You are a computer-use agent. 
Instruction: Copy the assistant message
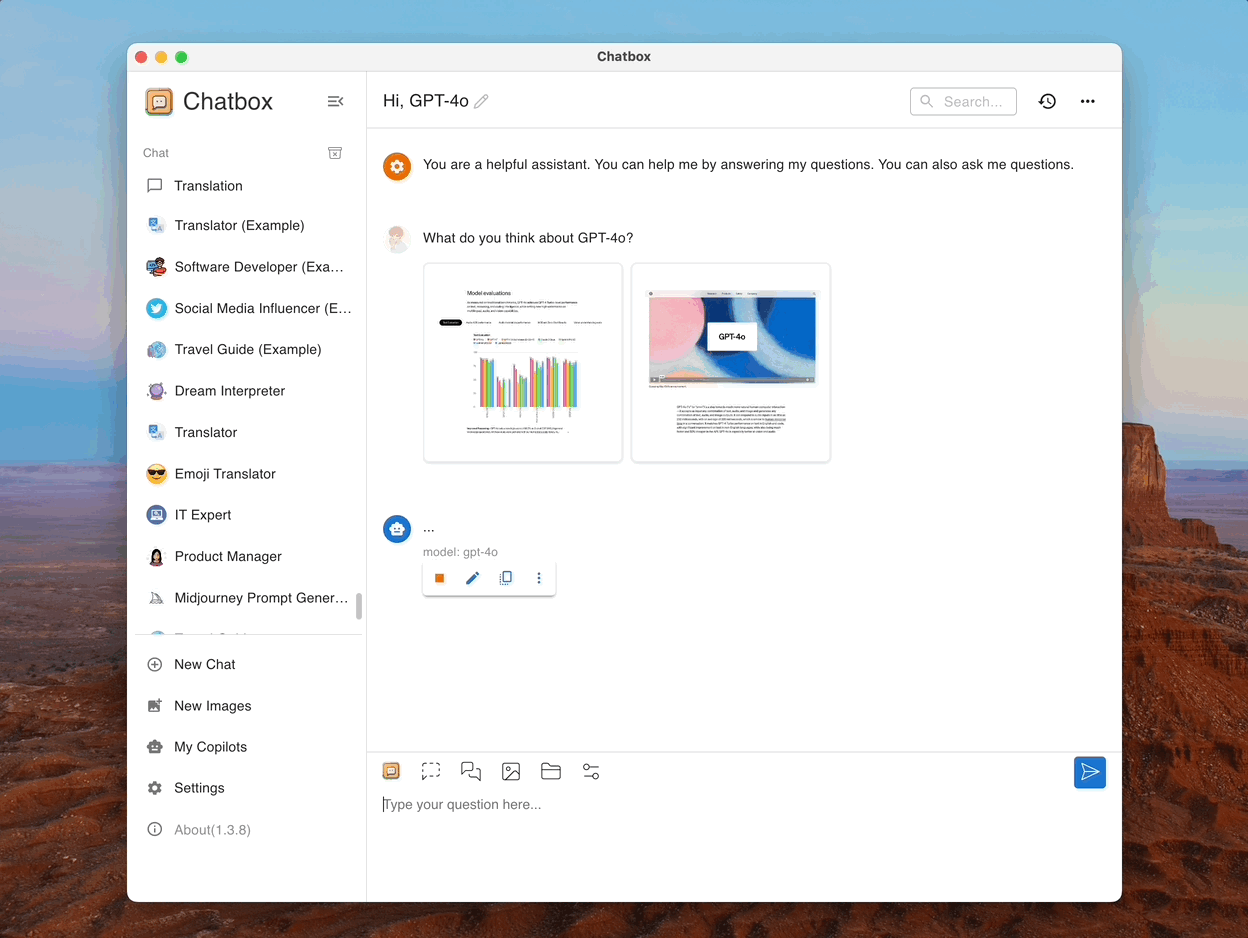(x=505, y=578)
